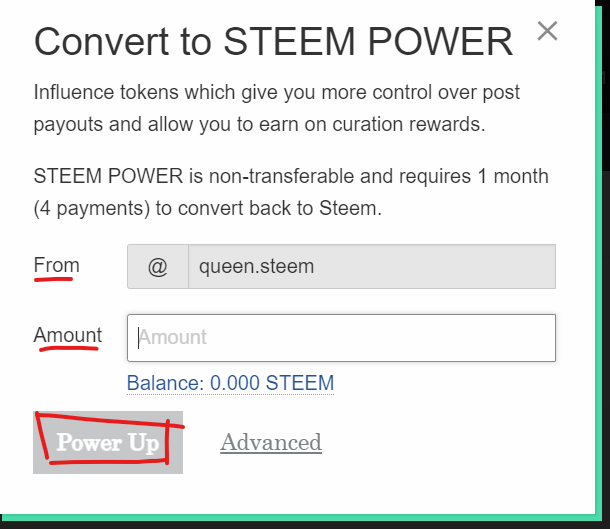The image size is (610, 529).
Task: Use the Balance: 0.000 STEEM link
Action: coord(230,383)
